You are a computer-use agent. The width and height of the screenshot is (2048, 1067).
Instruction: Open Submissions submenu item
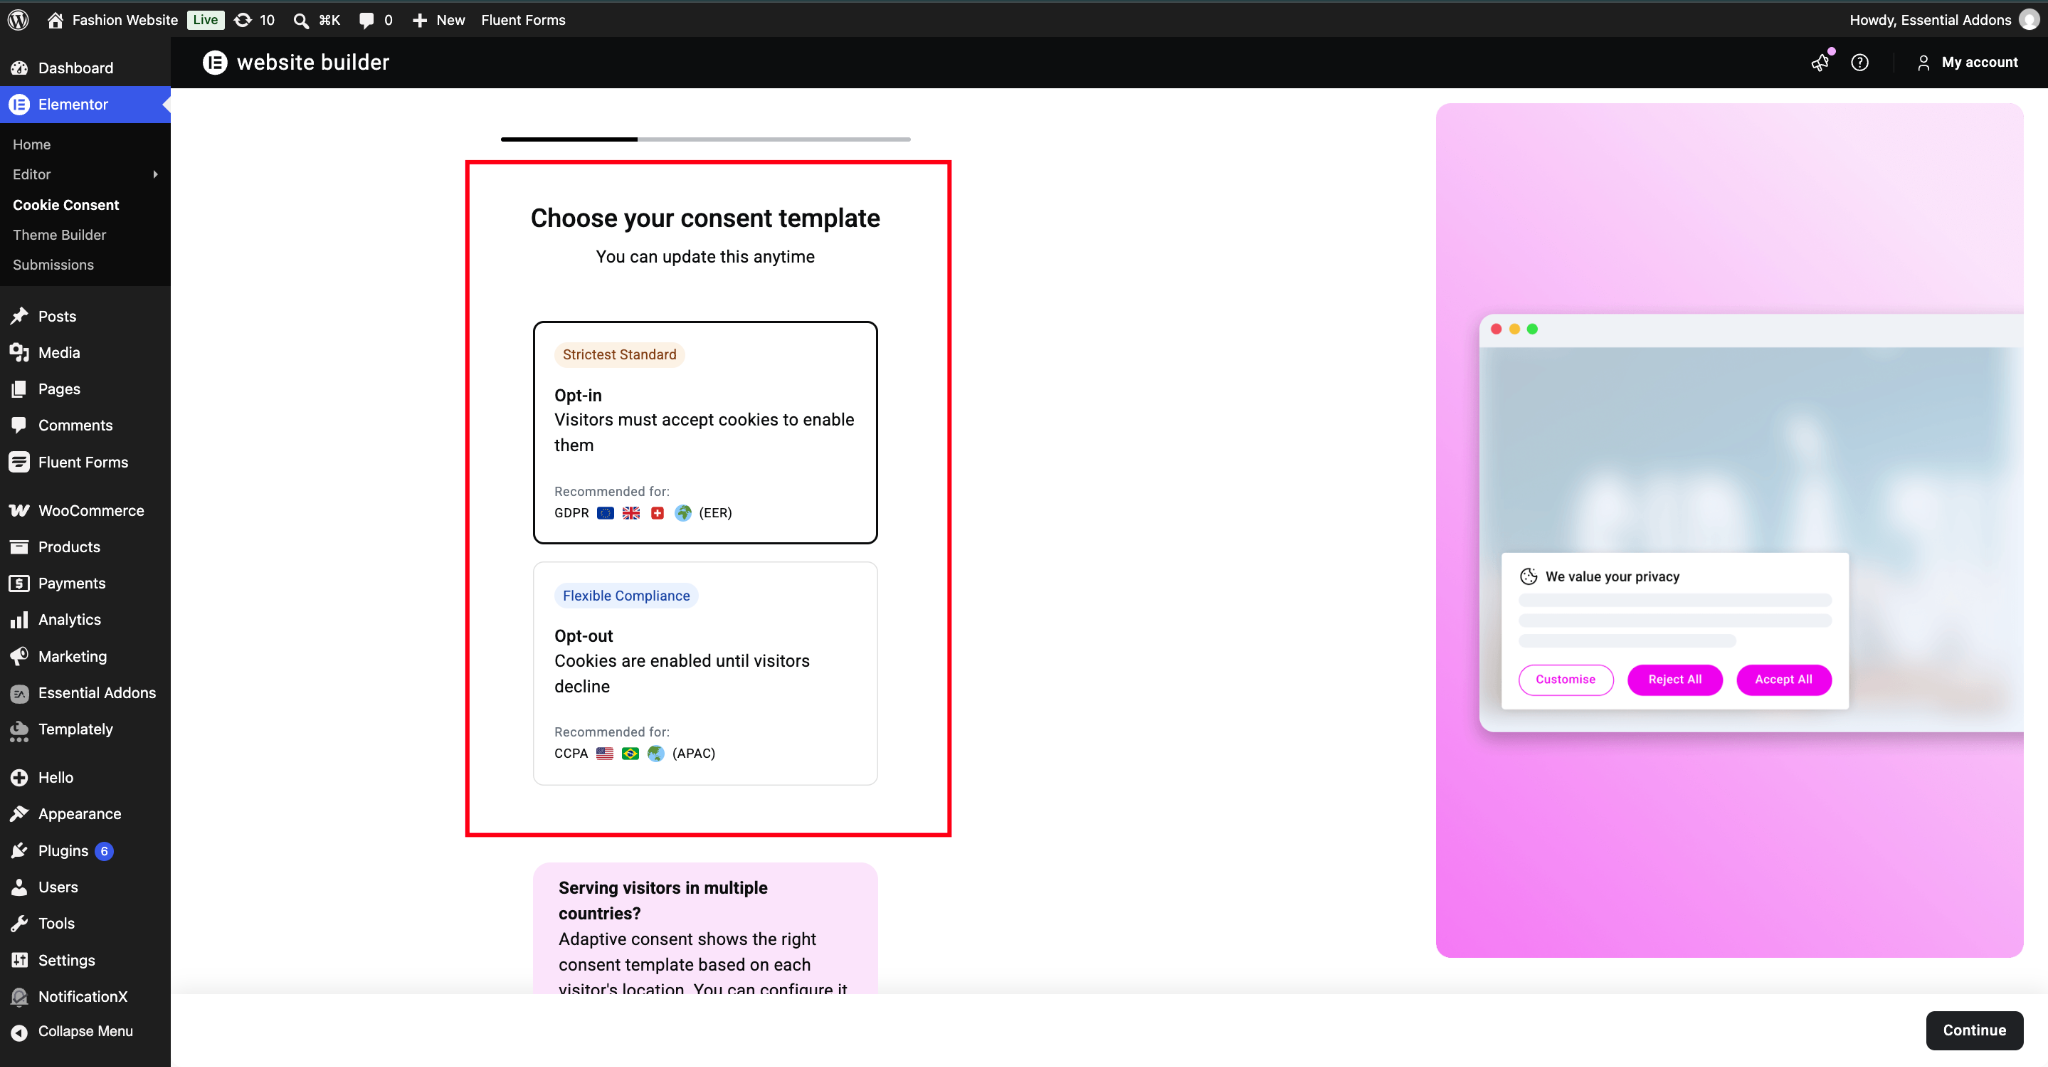coord(53,264)
